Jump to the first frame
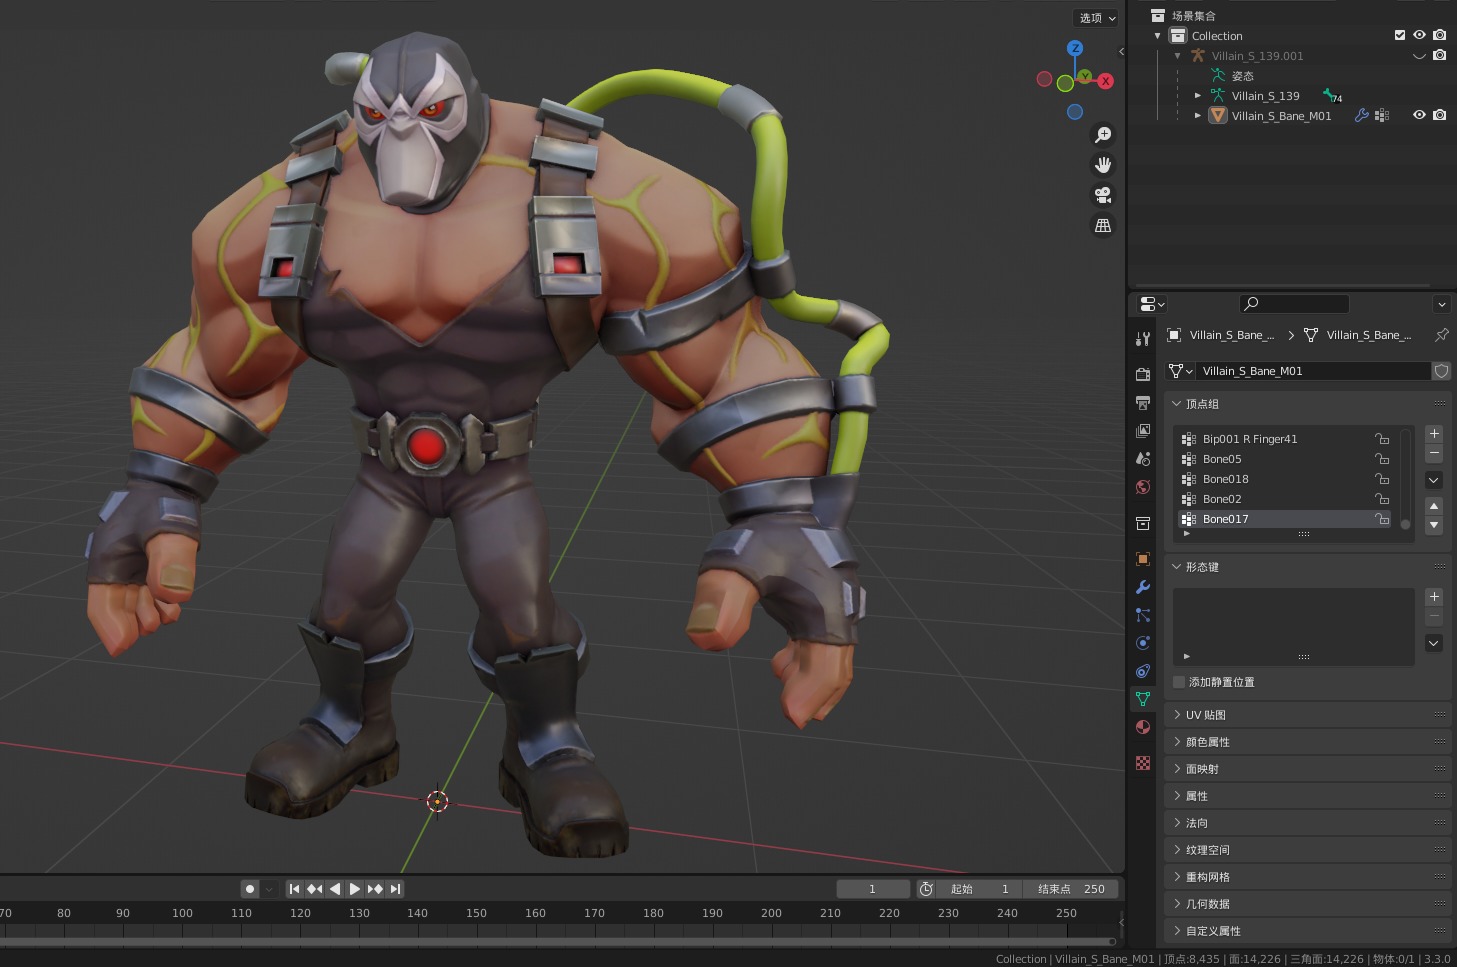 tap(294, 889)
